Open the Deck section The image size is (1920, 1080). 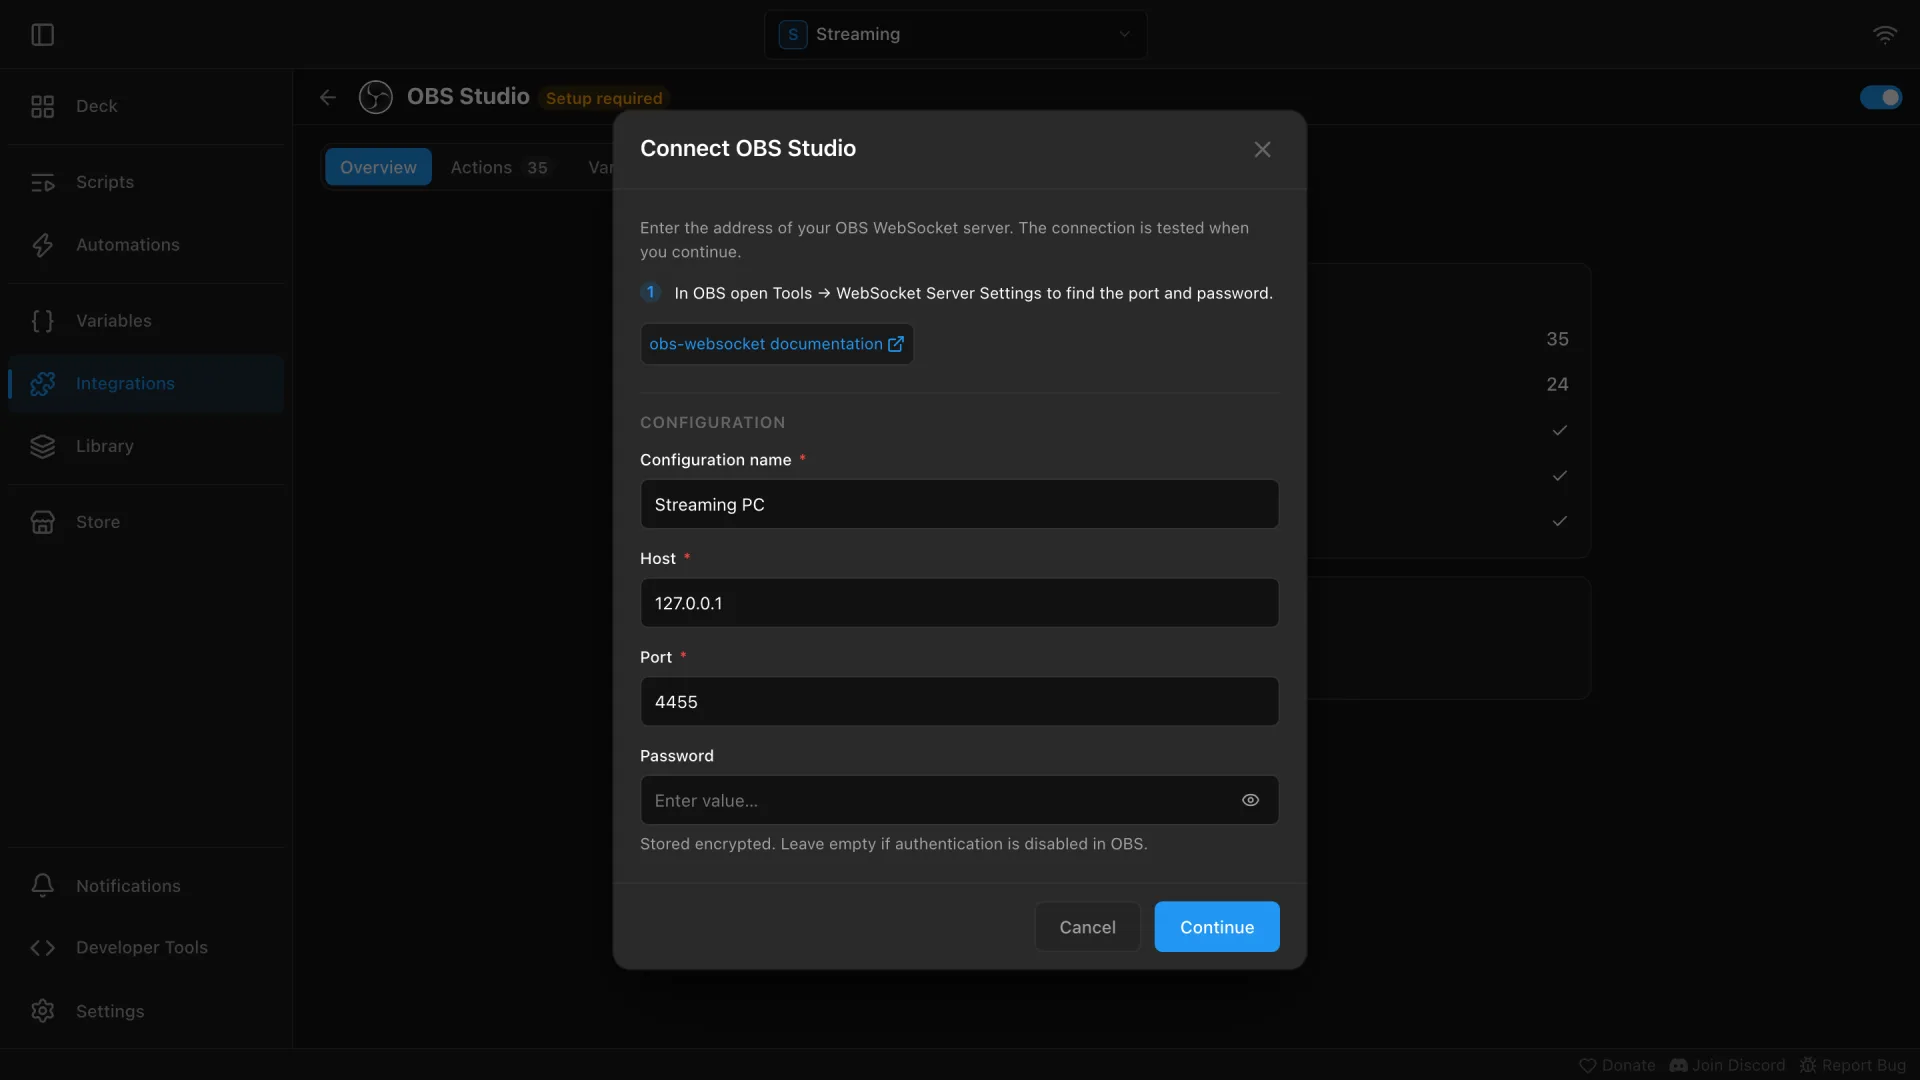click(x=146, y=106)
